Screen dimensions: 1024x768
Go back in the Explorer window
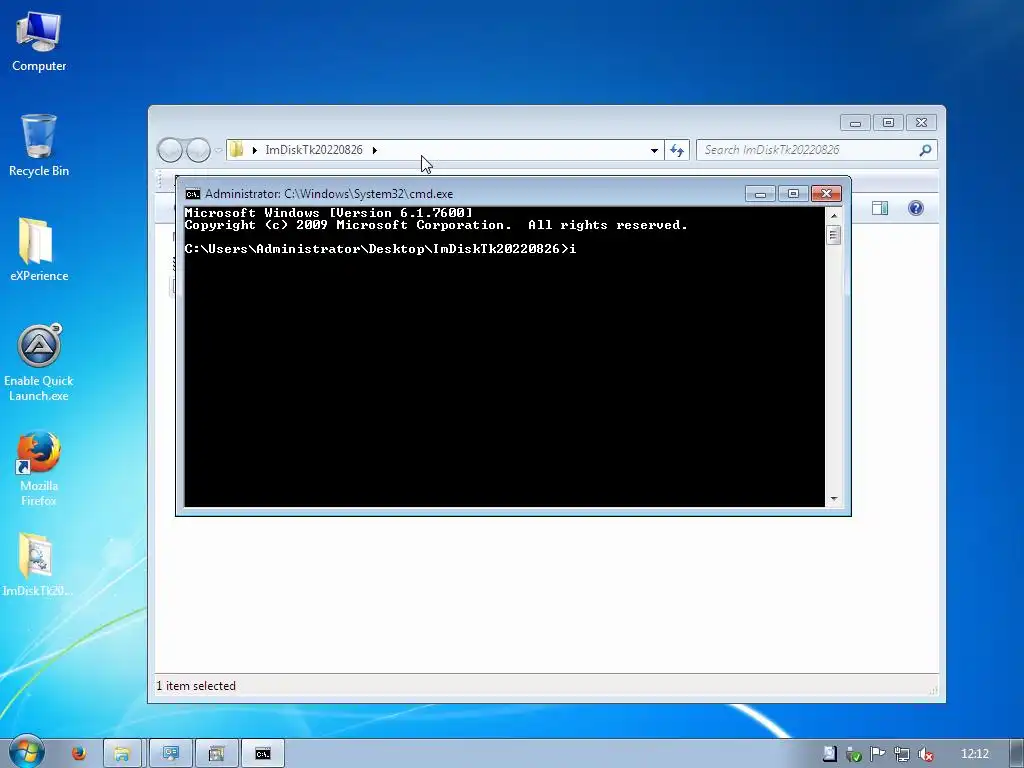(x=170, y=150)
